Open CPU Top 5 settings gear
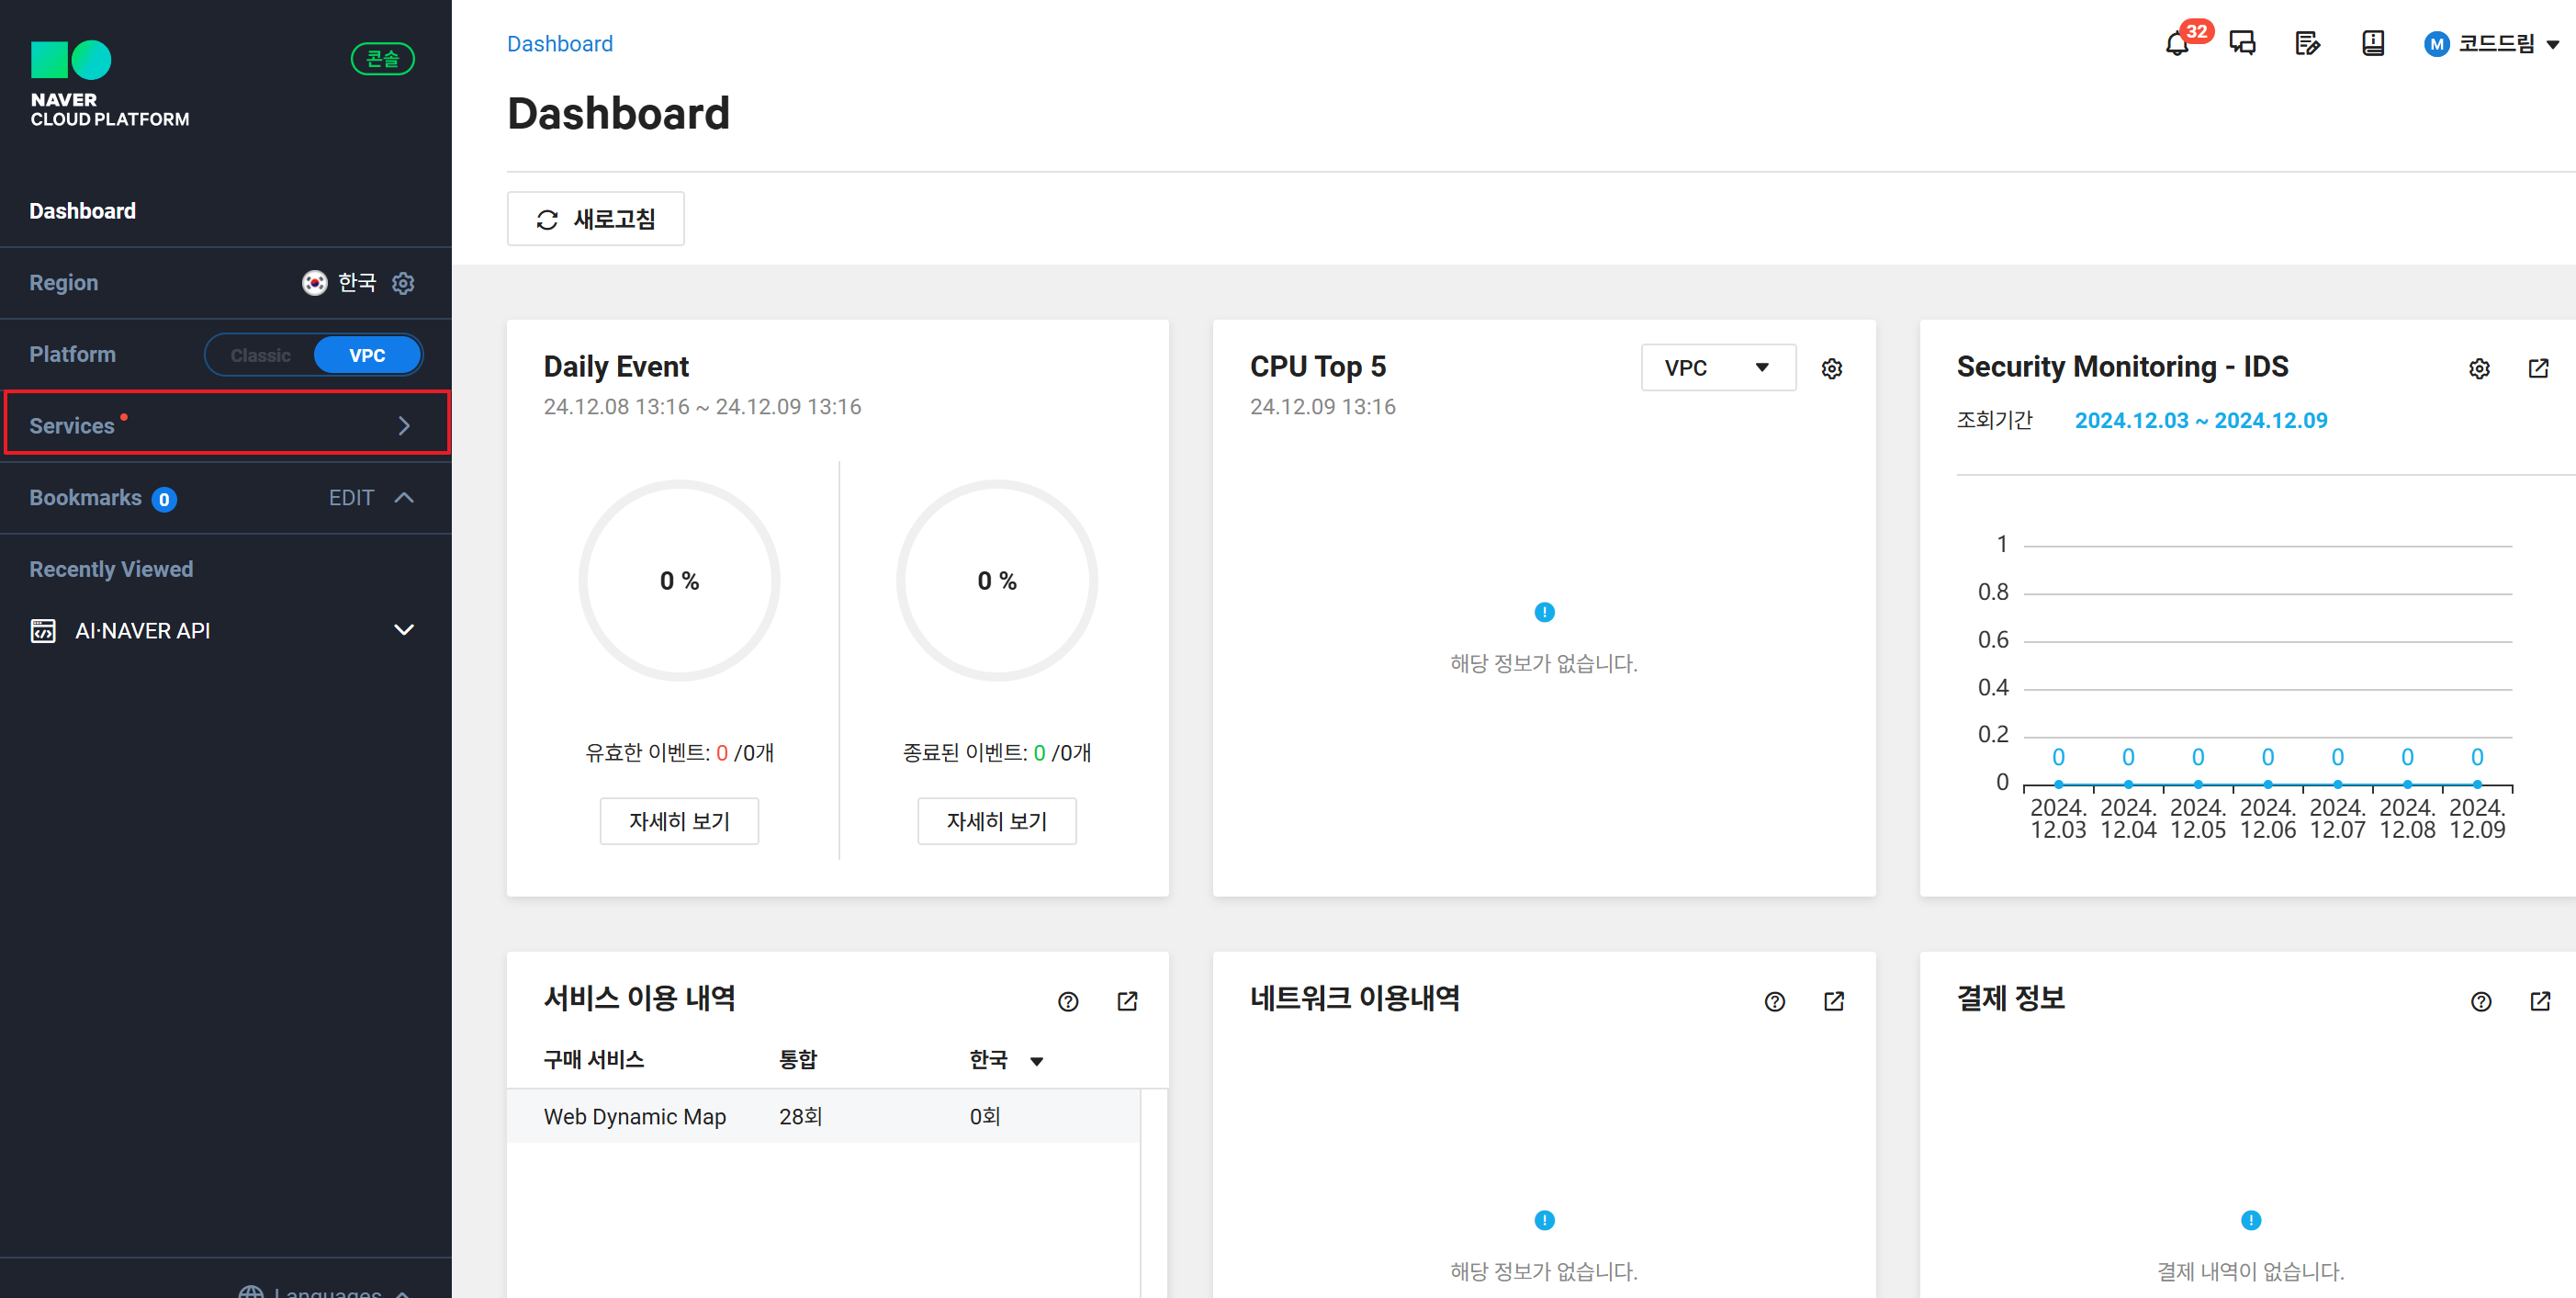 (1831, 369)
